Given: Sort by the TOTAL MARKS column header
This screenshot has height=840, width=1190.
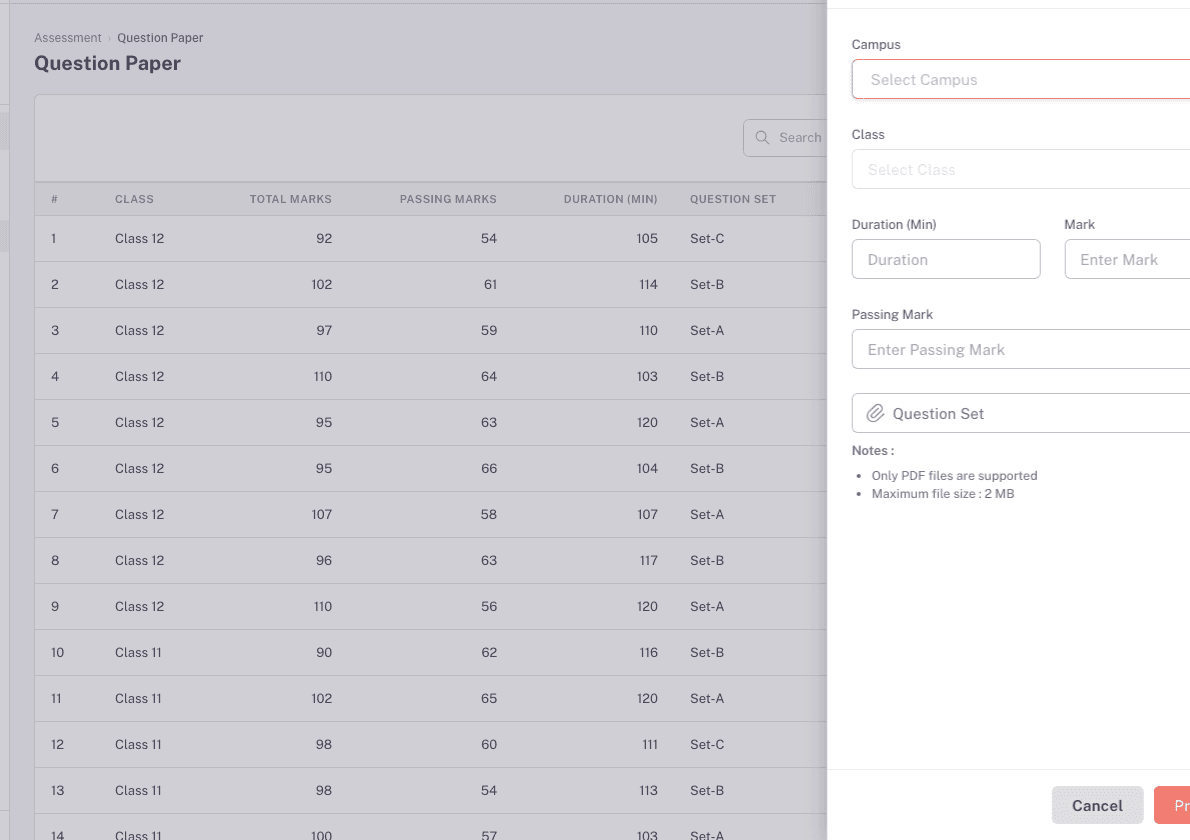Looking at the screenshot, I should 291,199.
